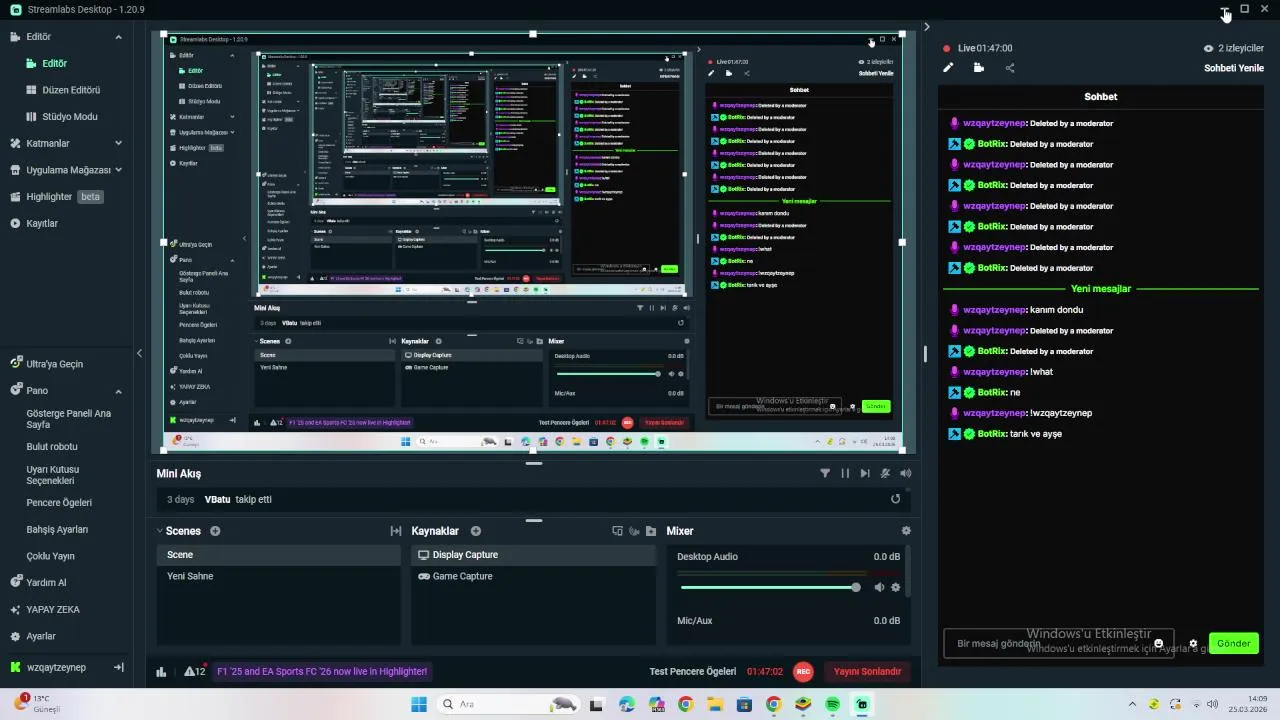
Task: Open Bulut robotu page
Action: pos(52,446)
